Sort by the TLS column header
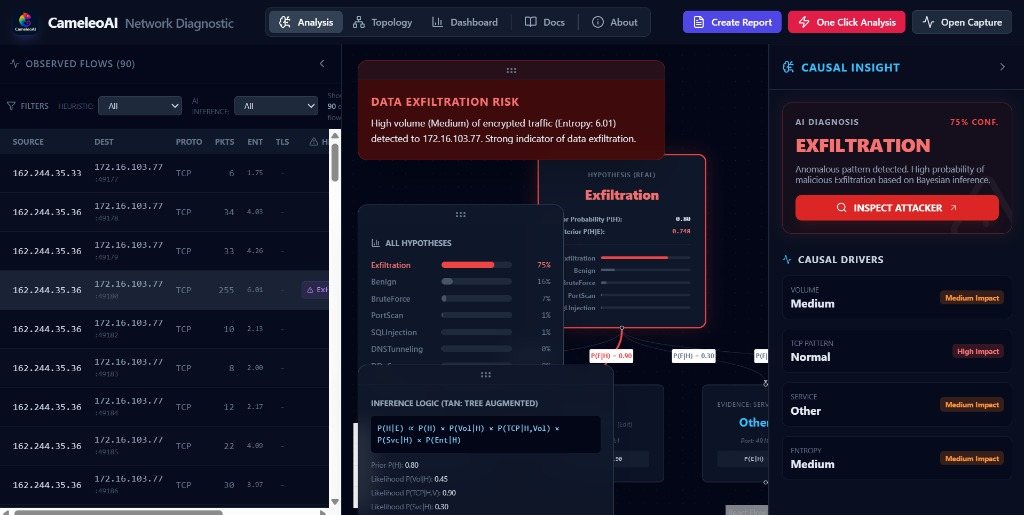The image size is (1024, 515). (x=282, y=142)
